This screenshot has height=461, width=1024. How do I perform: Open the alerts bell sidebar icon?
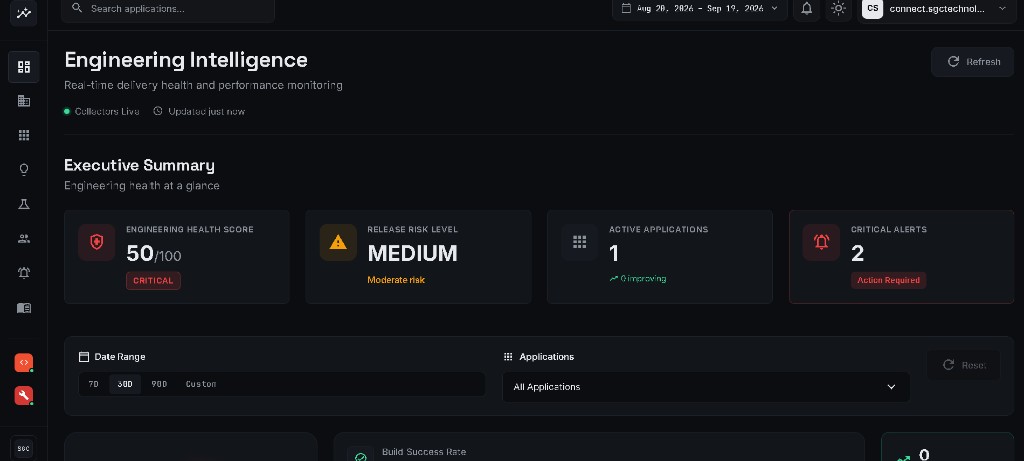[24, 273]
